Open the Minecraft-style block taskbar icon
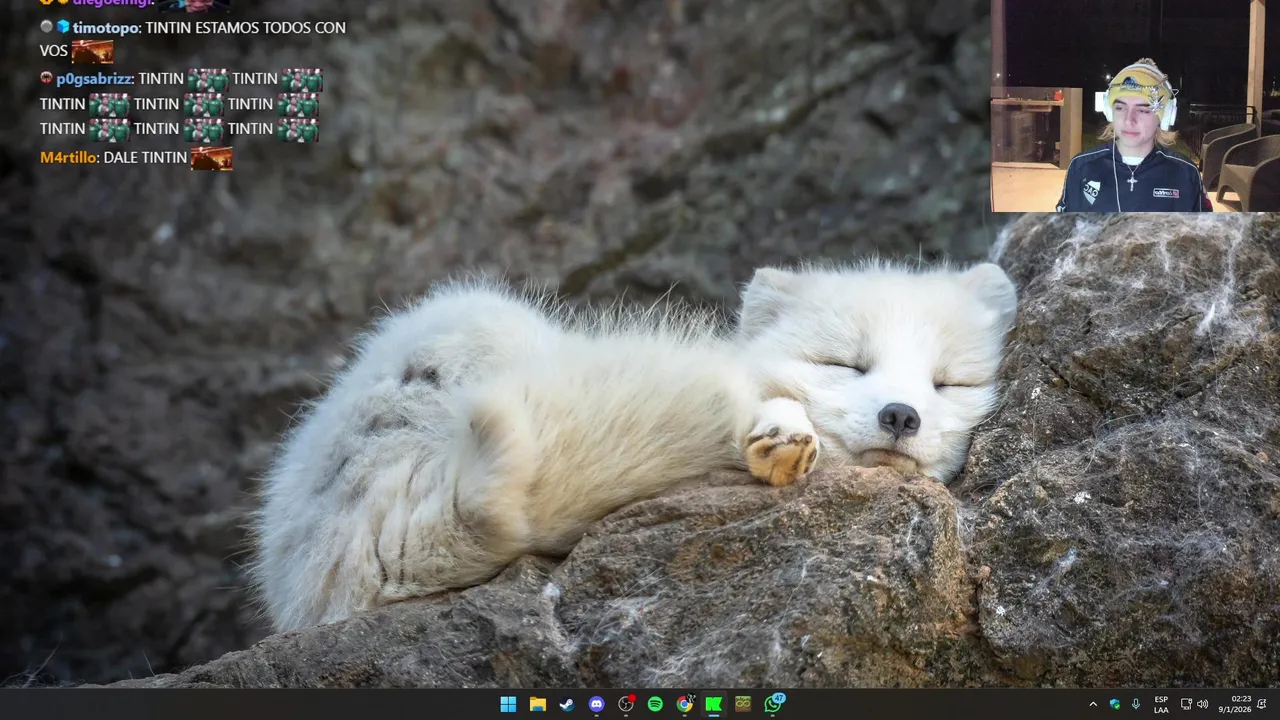 pos(743,704)
